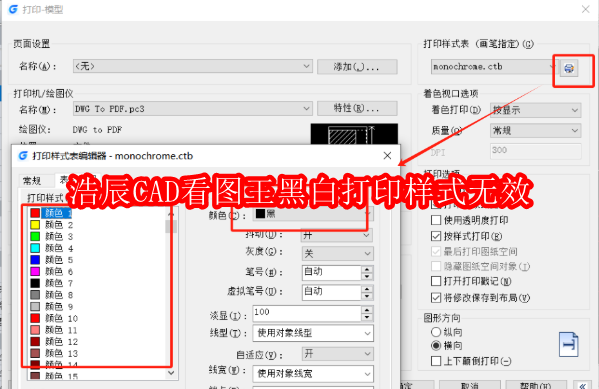Switch to the 常规 tab
Viewport: 599px width, 389px height.
32,181
